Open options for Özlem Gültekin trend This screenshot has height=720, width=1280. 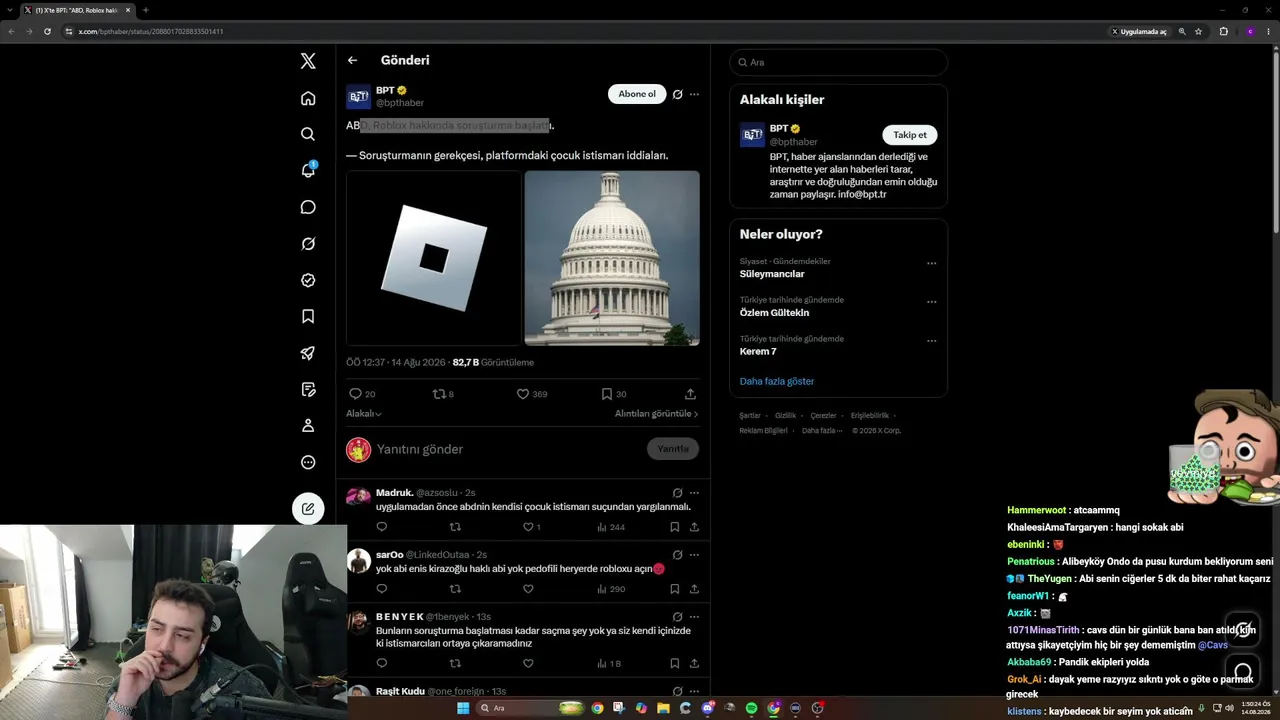coord(931,302)
